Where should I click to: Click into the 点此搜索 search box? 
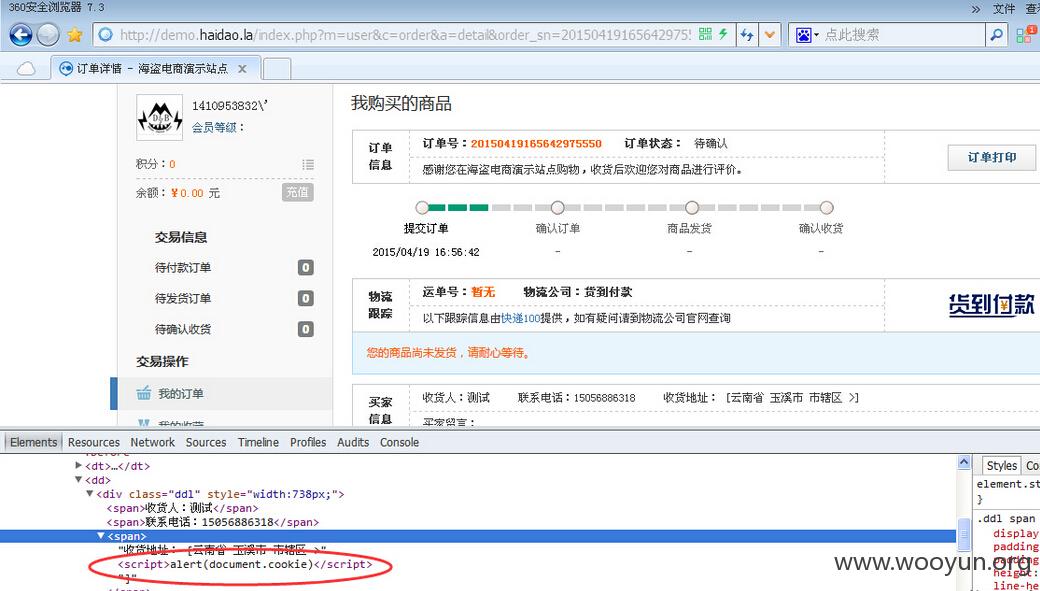pyautogui.click(x=903, y=34)
